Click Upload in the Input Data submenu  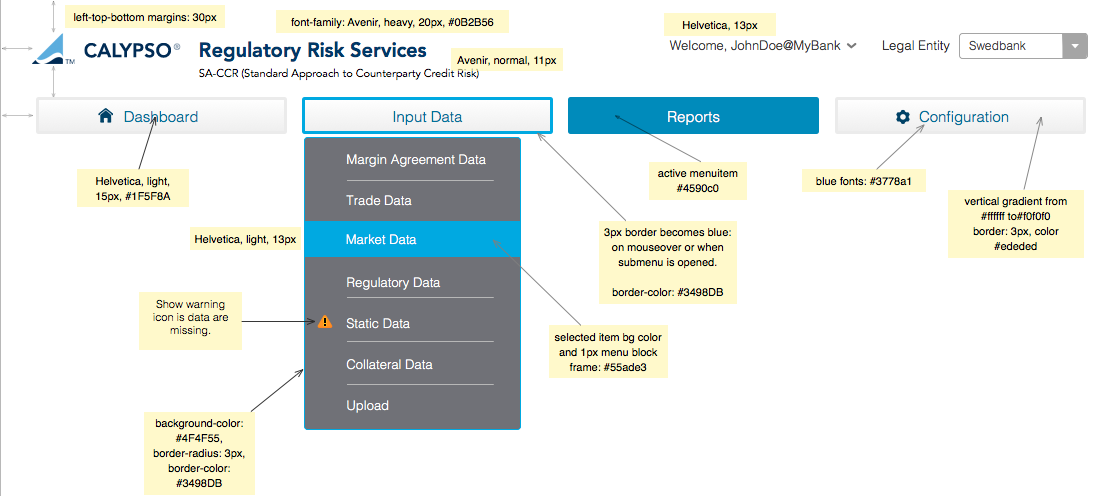click(367, 405)
